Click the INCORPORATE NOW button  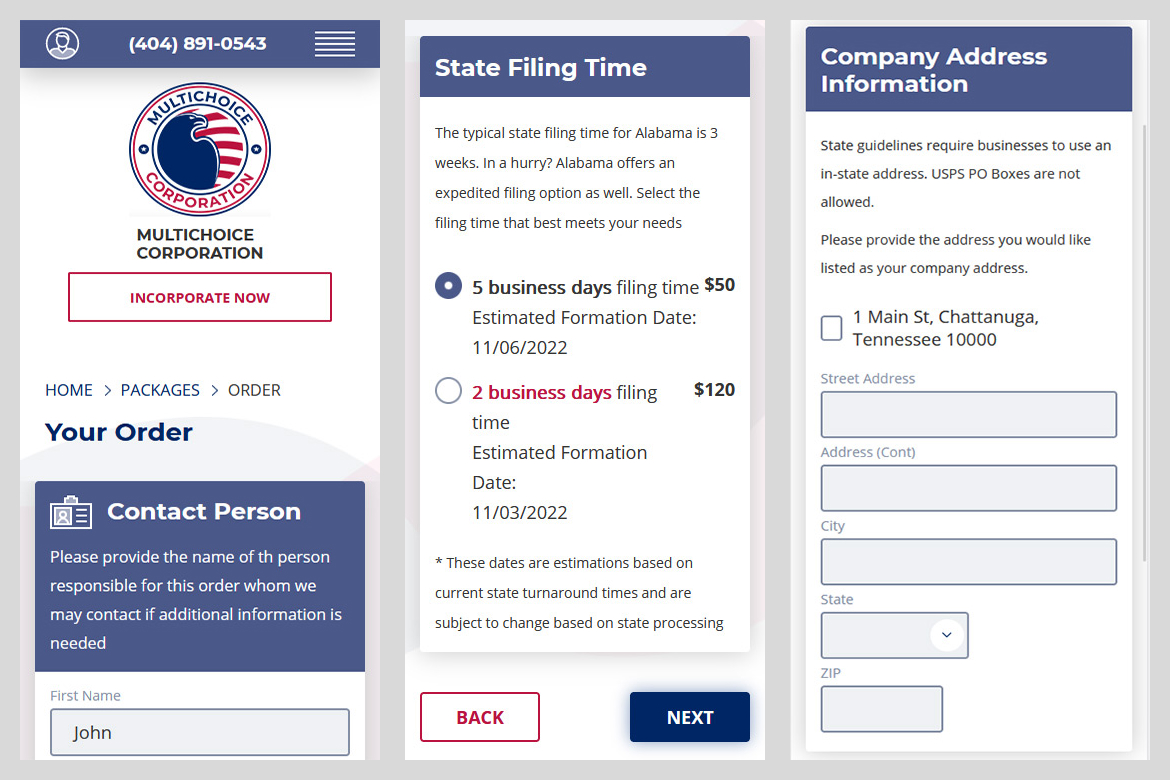pyautogui.click(x=200, y=297)
